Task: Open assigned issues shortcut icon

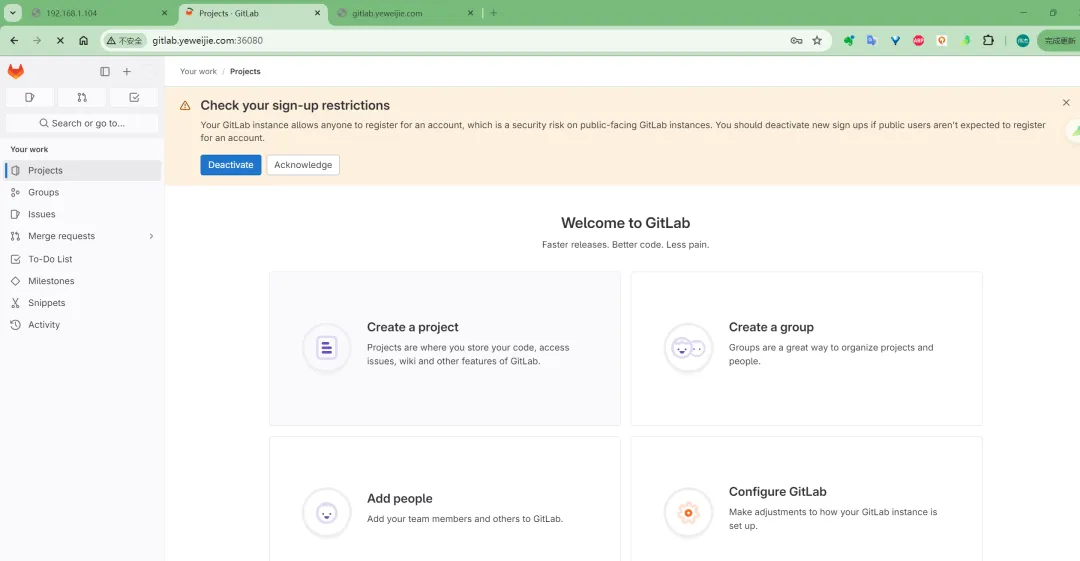Action: pyautogui.click(x=30, y=97)
